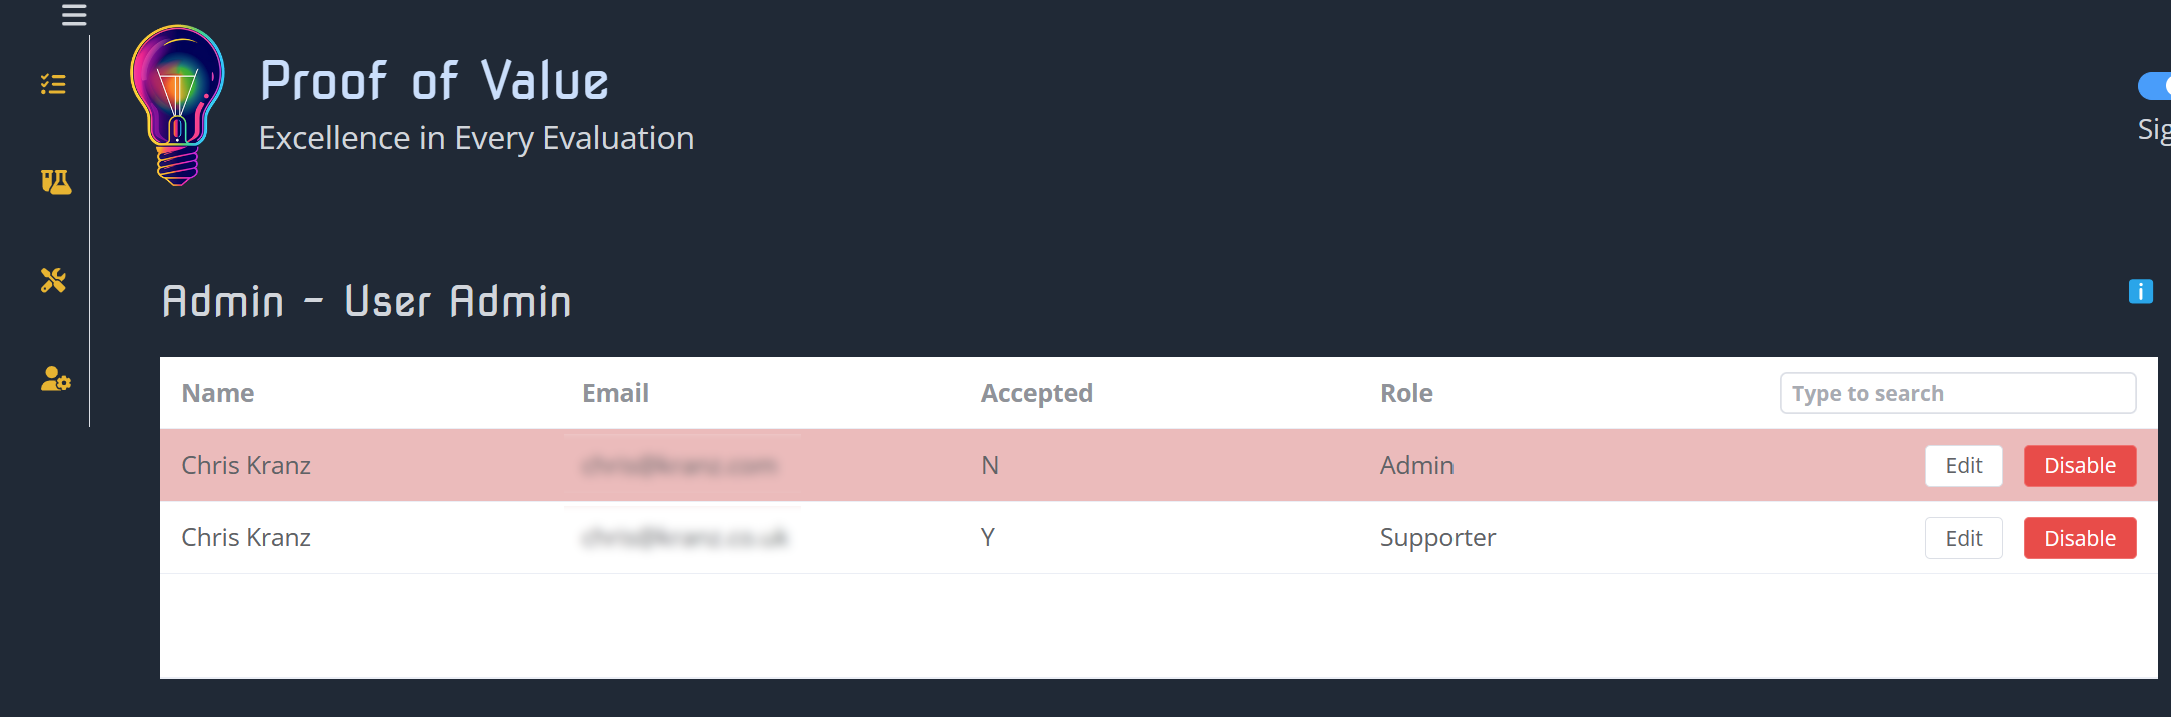This screenshot has width=2171, height=717.
Task: Edit the Supporter role Chris Kranz user
Action: [1963, 537]
